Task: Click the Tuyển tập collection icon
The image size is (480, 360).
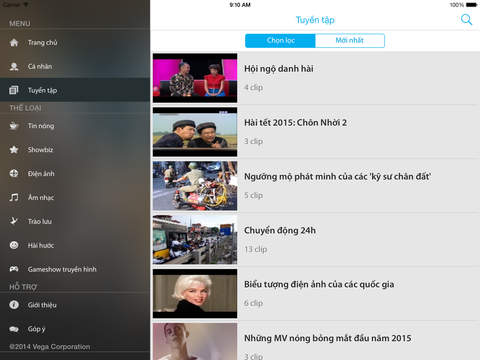Action: point(14,90)
